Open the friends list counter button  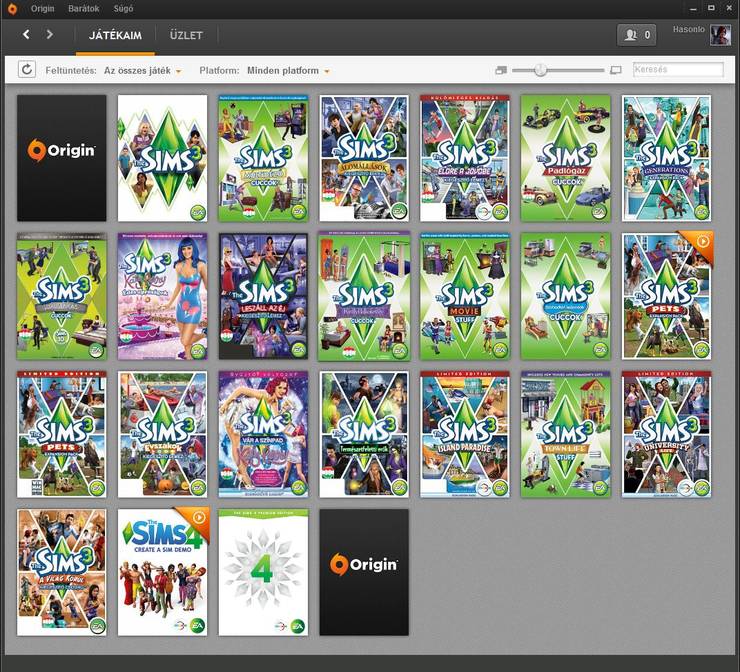coord(636,35)
